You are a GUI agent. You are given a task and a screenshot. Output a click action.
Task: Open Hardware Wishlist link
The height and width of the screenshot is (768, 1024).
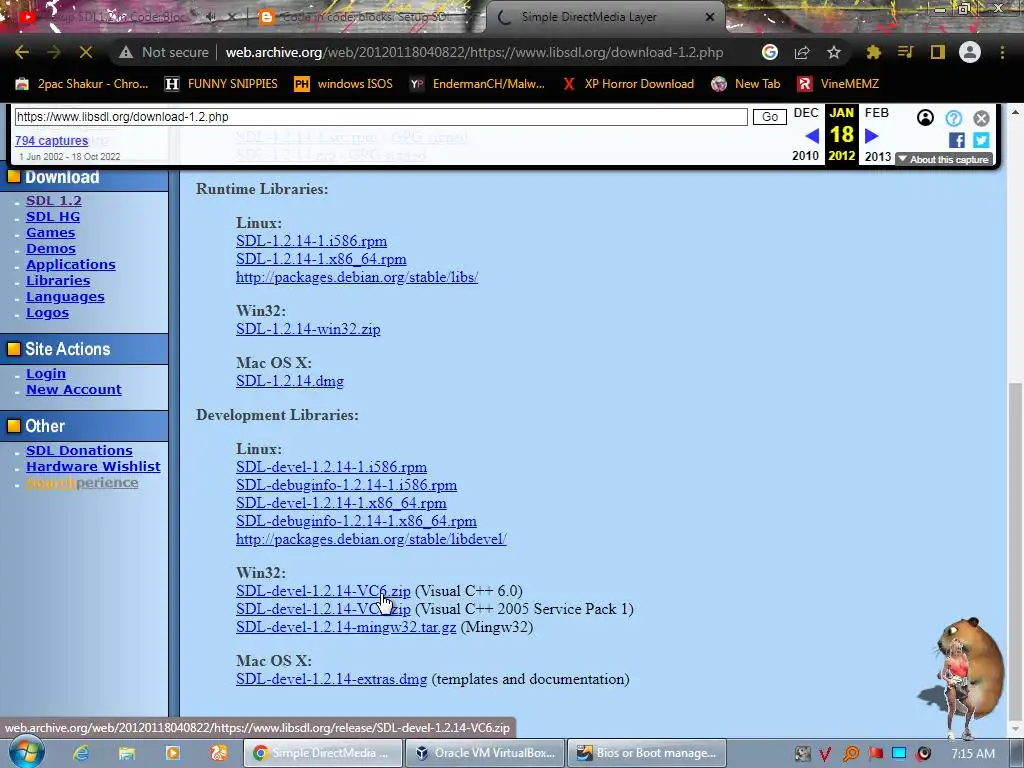(x=93, y=467)
